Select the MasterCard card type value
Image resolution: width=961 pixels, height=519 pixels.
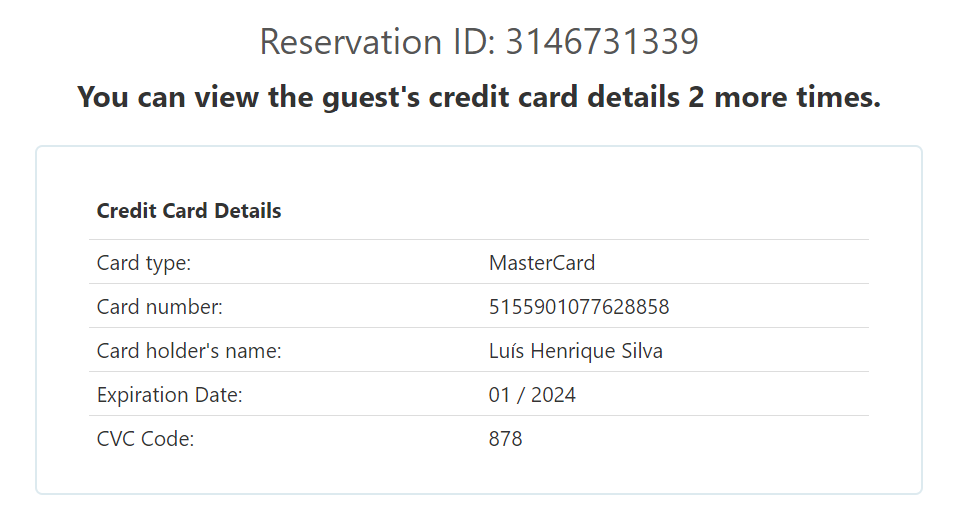tap(541, 263)
